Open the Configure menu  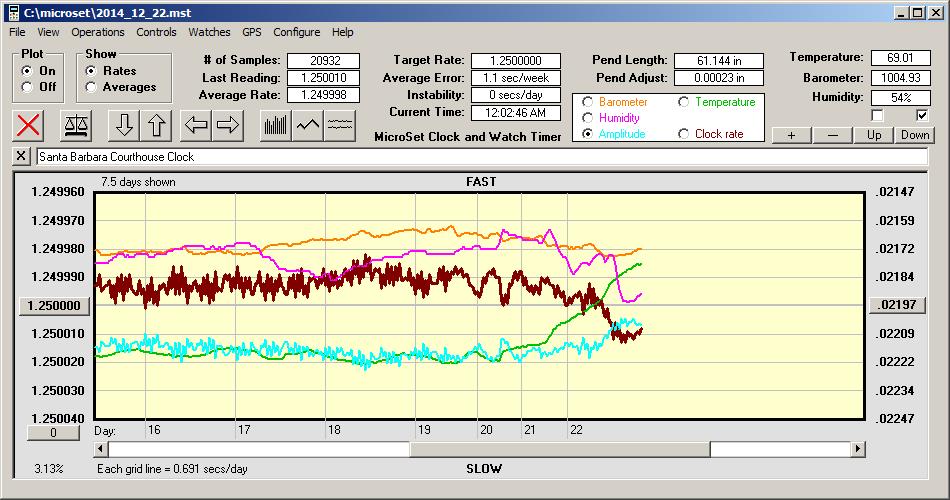(x=296, y=32)
